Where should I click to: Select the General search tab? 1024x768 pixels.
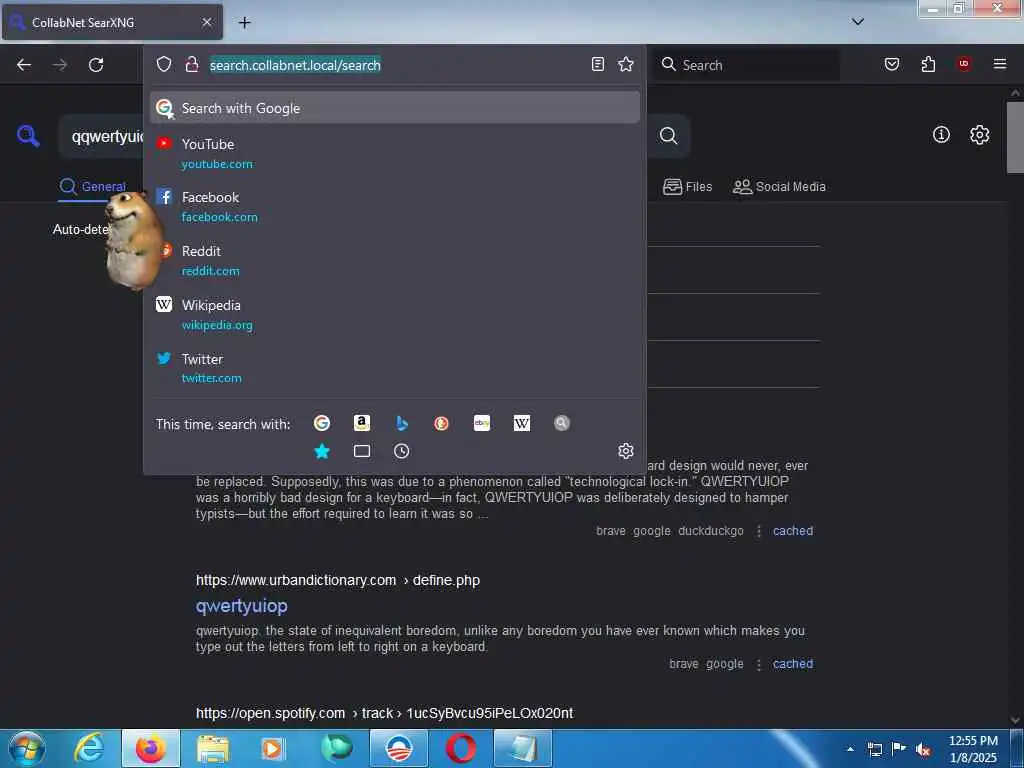pyautogui.click(x=93, y=187)
